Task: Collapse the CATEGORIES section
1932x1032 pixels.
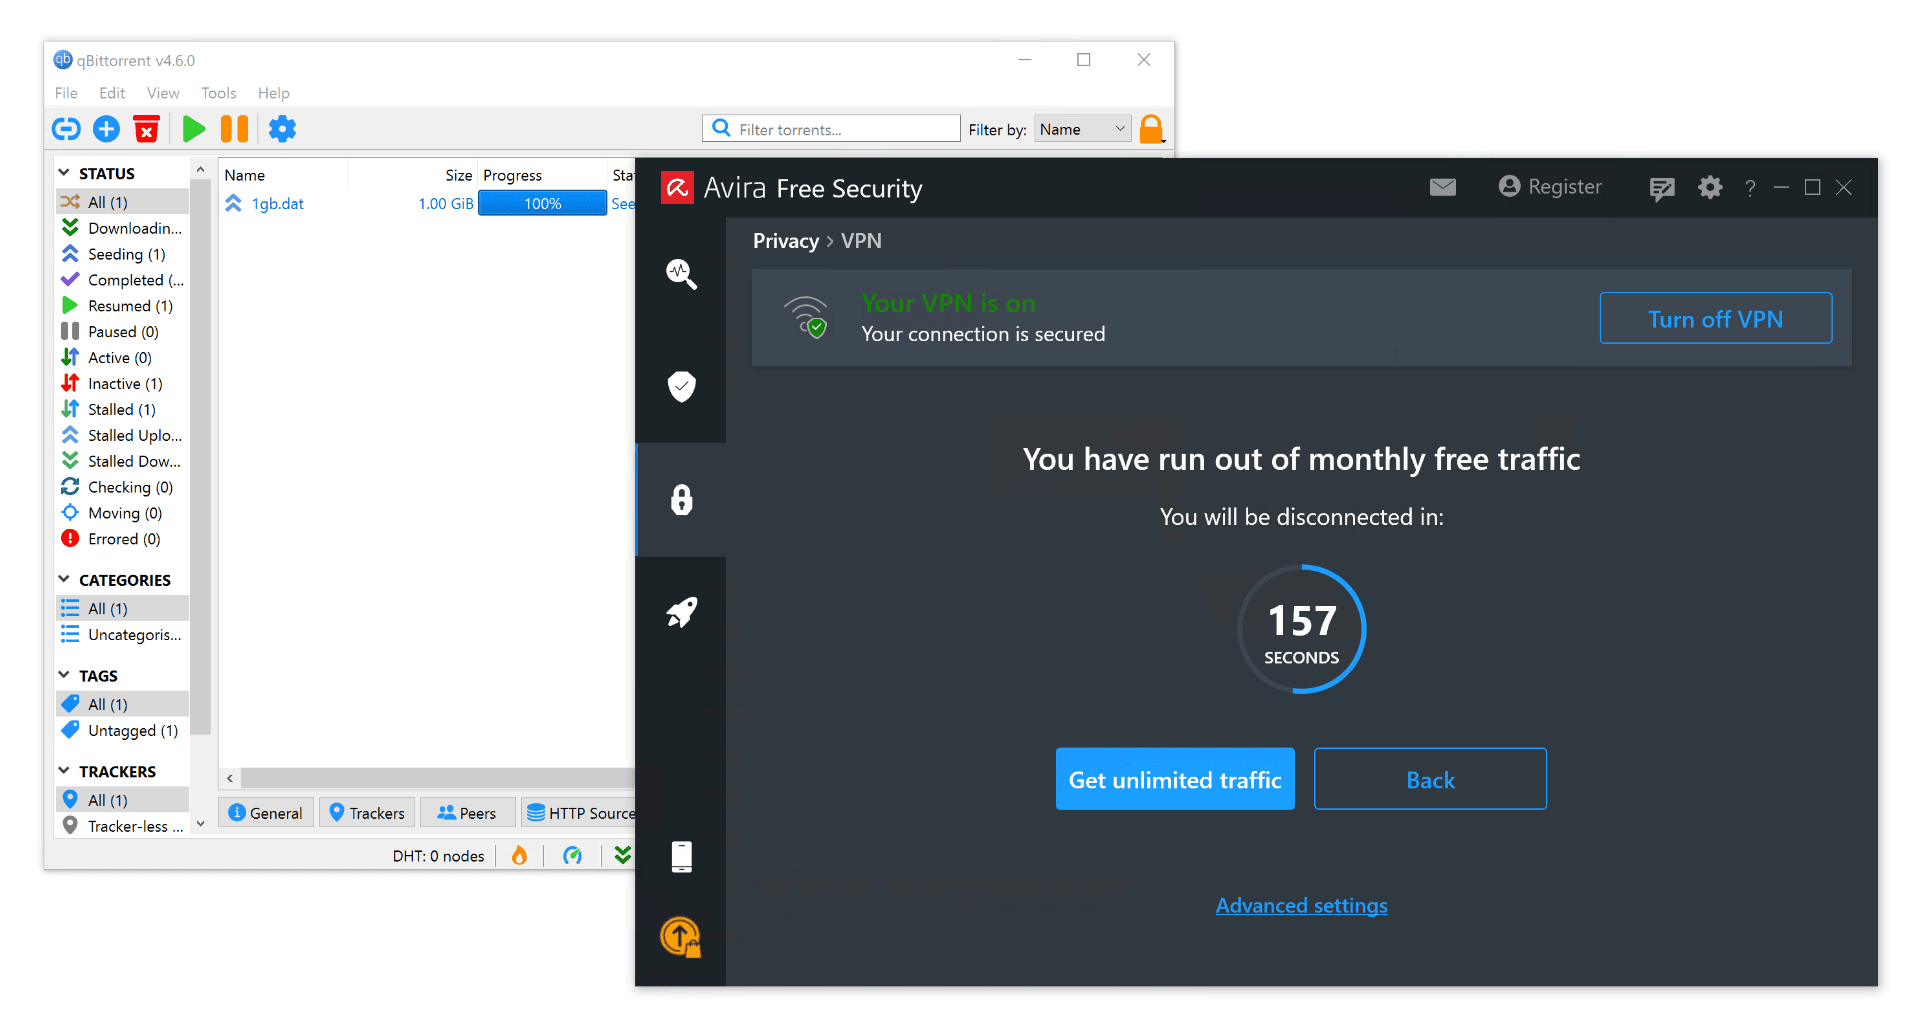Action: click(x=64, y=580)
